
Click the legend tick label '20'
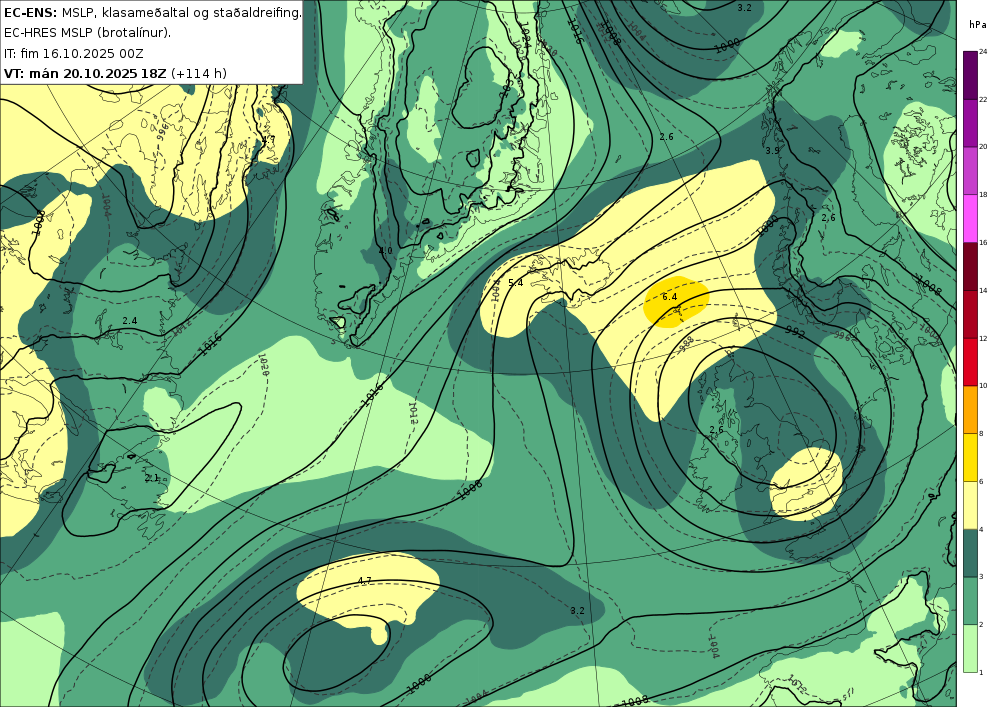click(983, 147)
